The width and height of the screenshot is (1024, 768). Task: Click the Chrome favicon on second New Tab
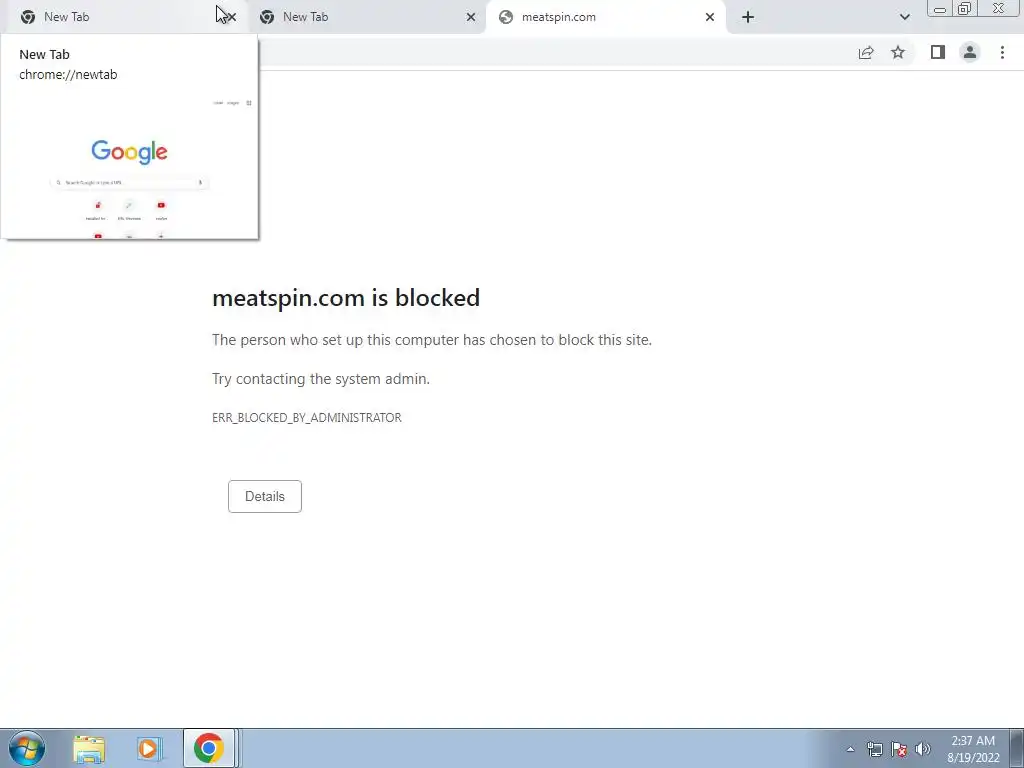(266, 17)
